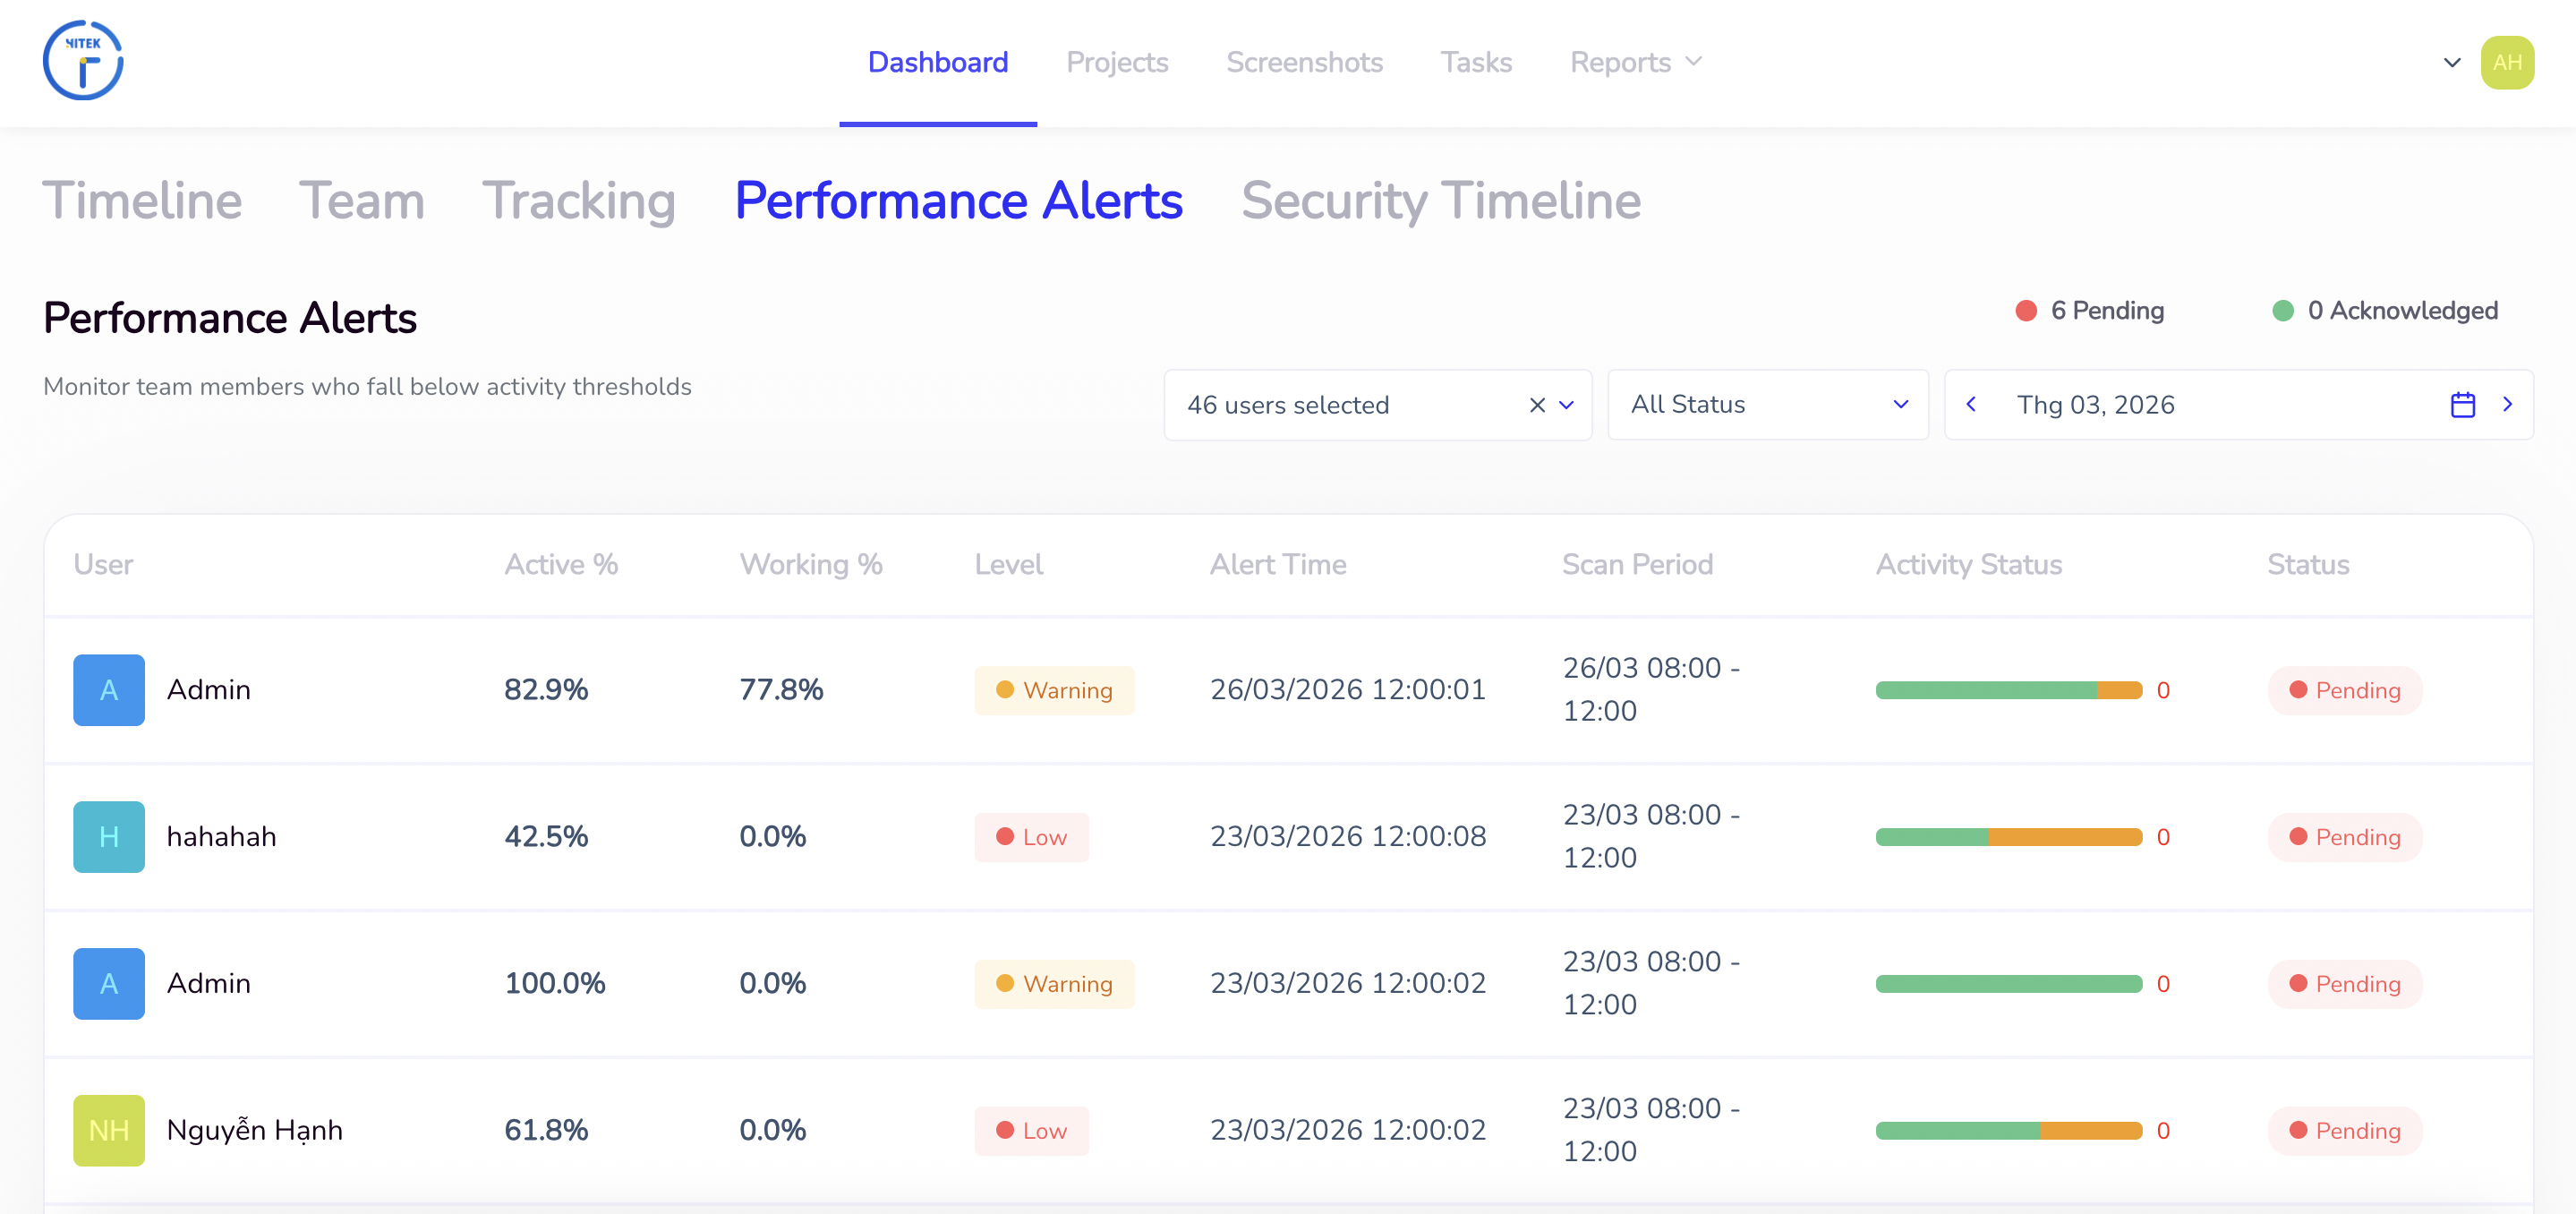Click the H avatar for hahahah
The image size is (2576, 1214).
(x=109, y=837)
